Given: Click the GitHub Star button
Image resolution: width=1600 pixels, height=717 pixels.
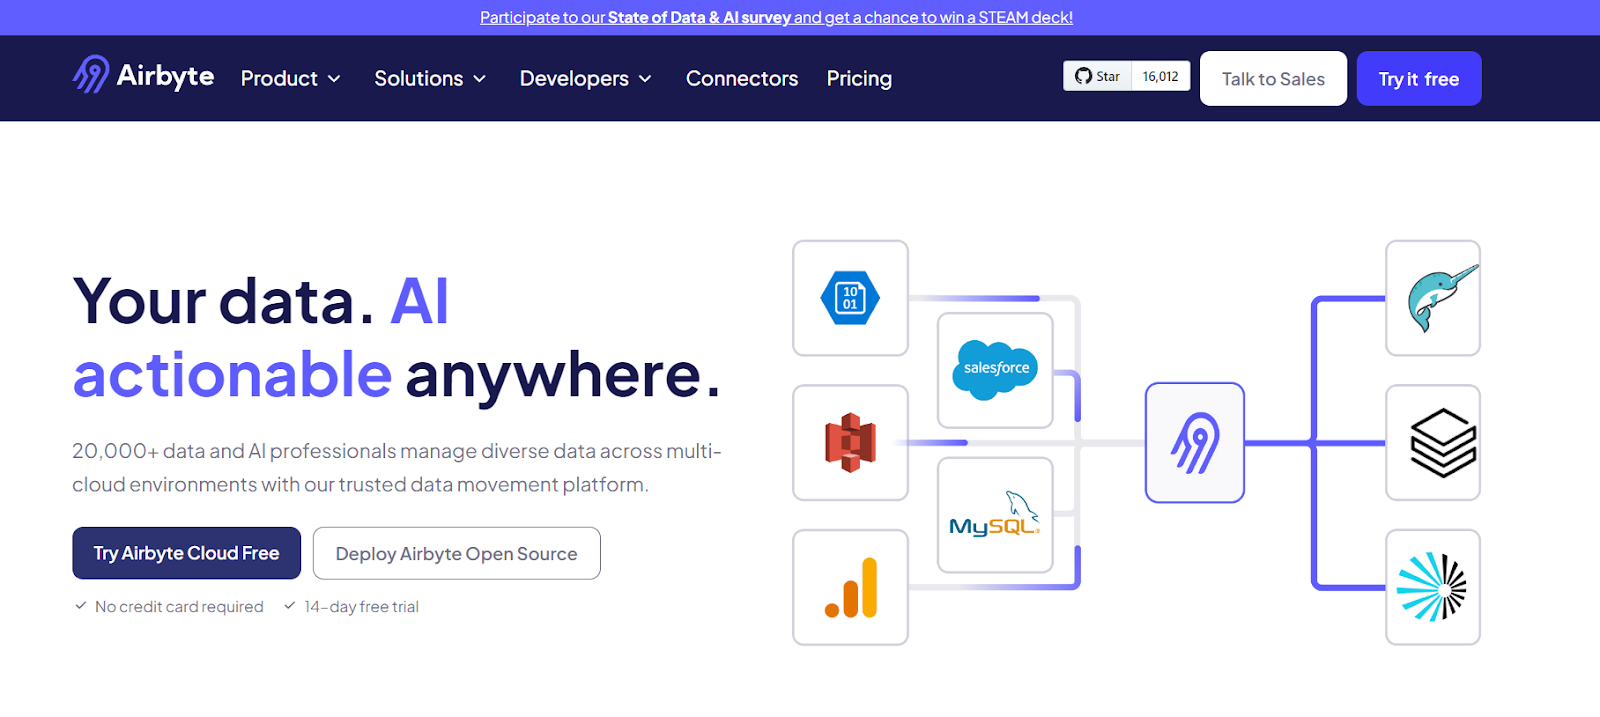Looking at the screenshot, I should point(1097,76).
